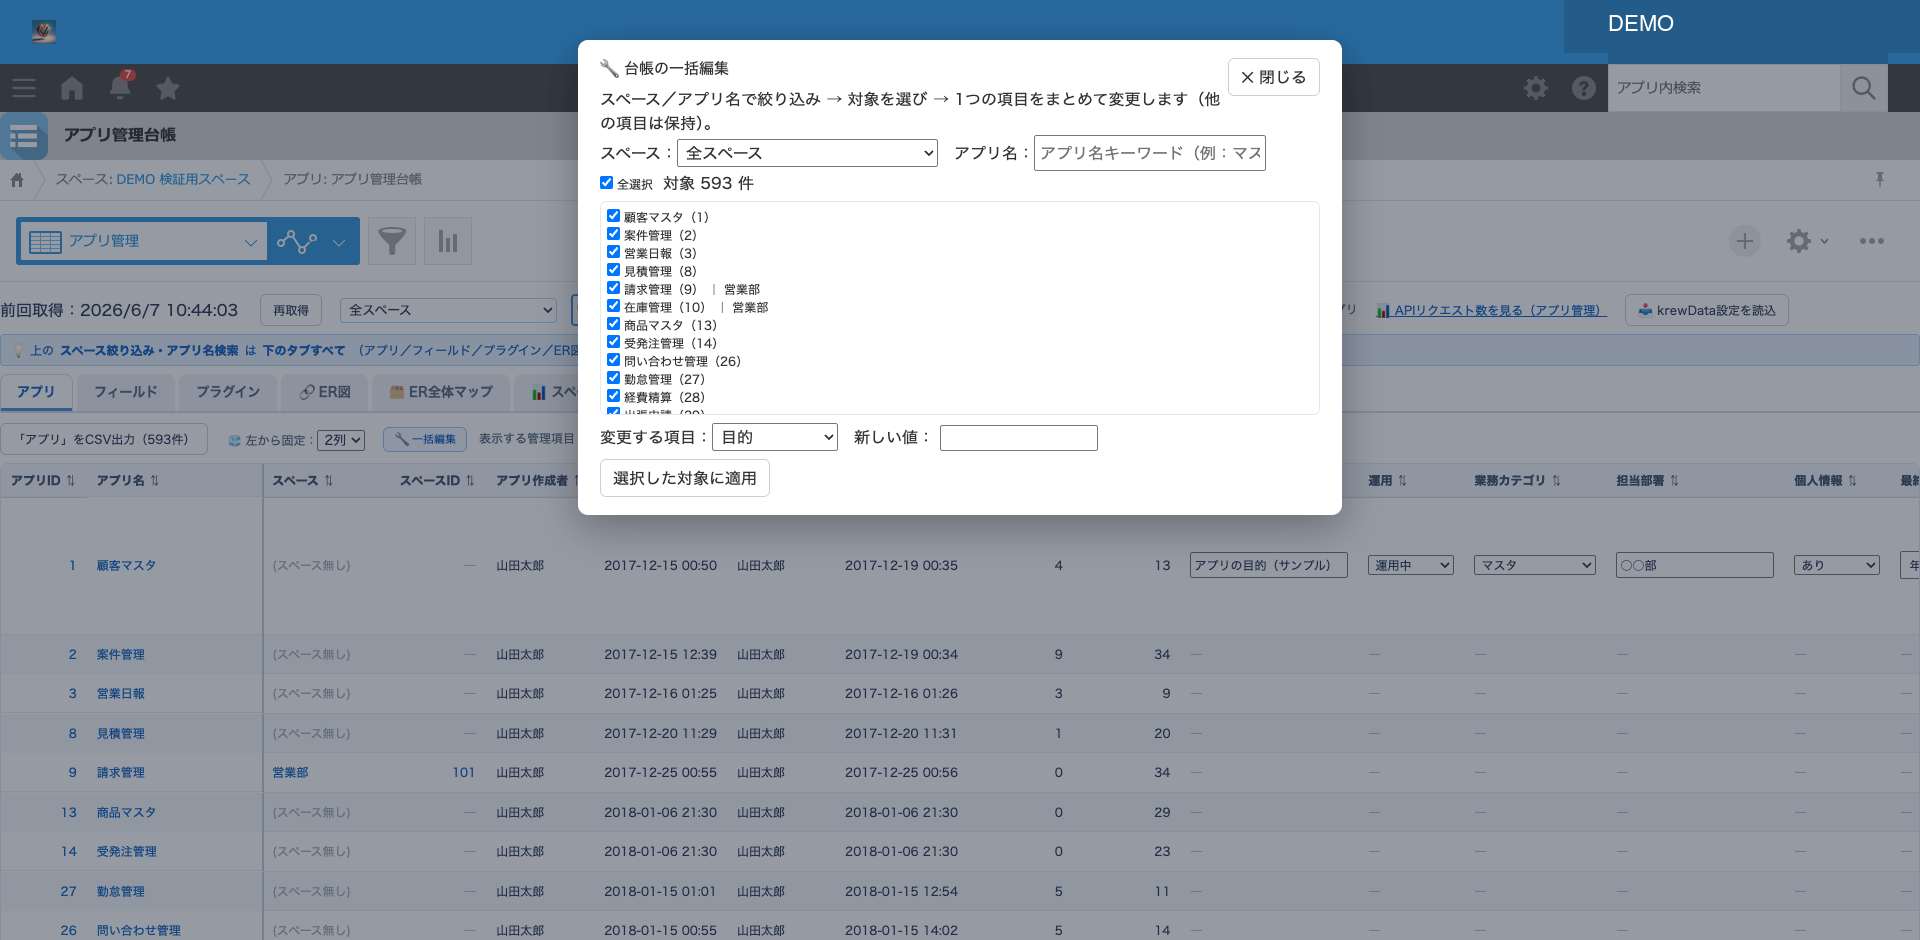This screenshot has width=1920, height=940.
Task: Open the APIリクエスト数を見る link
Action: [1491, 310]
